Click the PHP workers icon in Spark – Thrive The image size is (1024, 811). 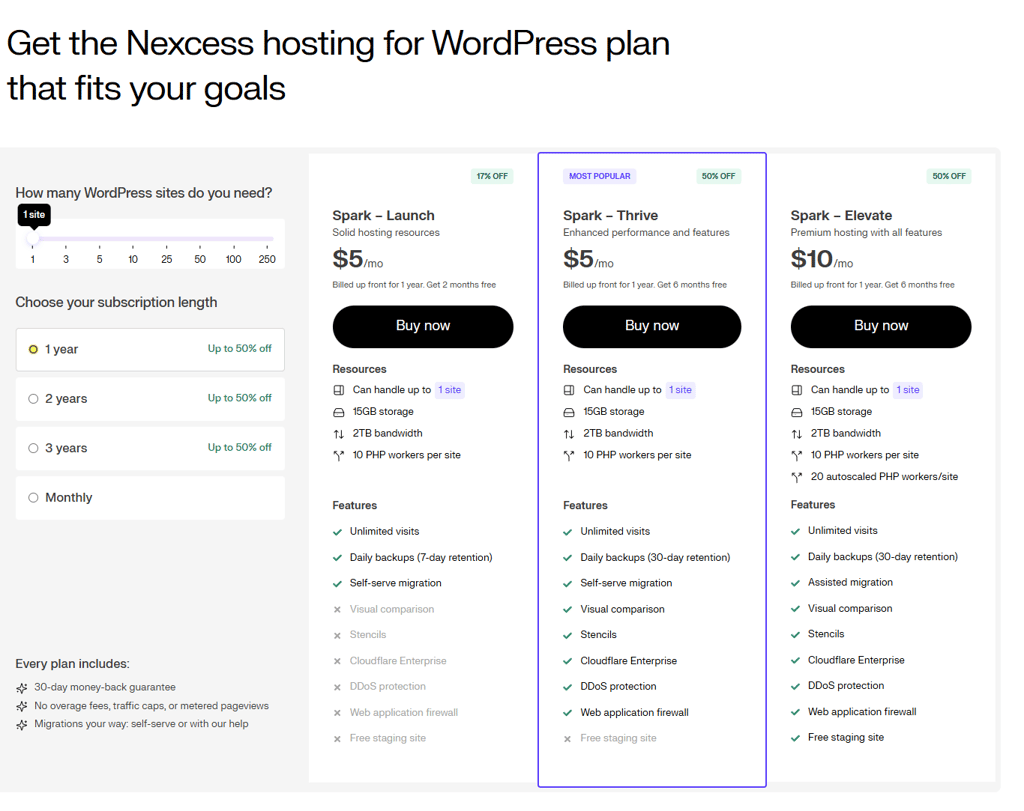point(569,455)
